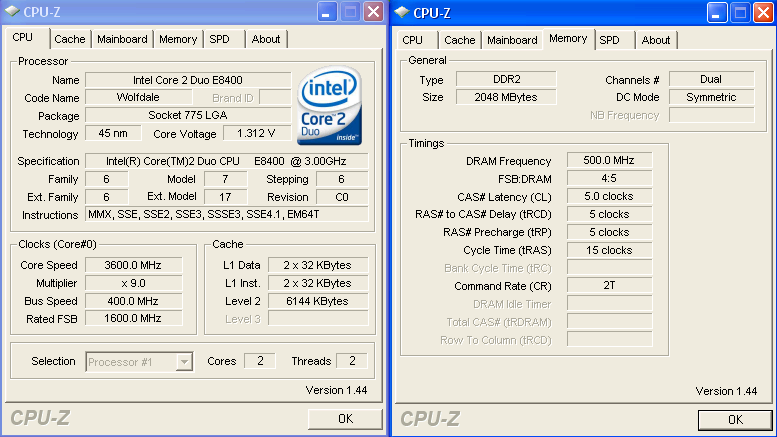This screenshot has height=437, width=777.
Task: Click the Core Speed value 3600.0 MHz
Action: [x=133, y=265]
